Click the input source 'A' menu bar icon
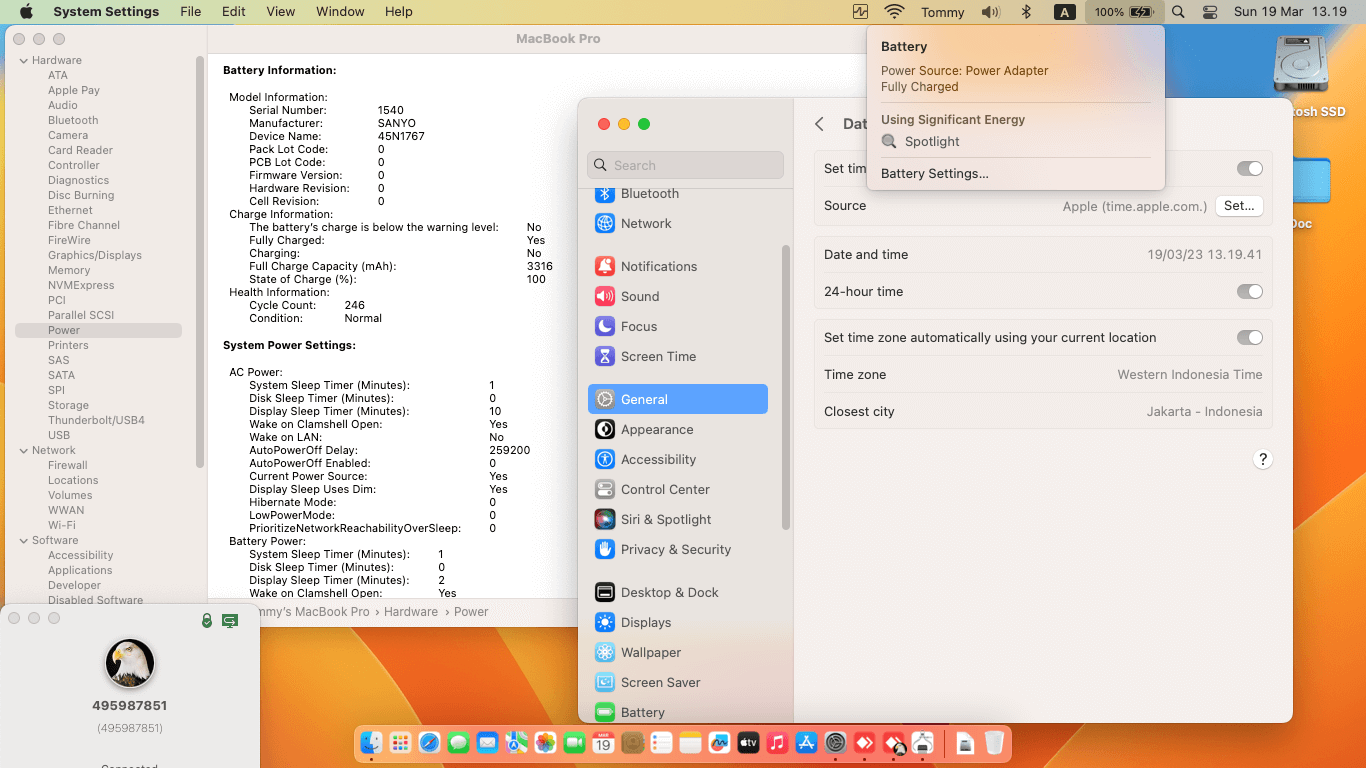The width and height of the screenshot is (1366, 768). click(1065, 12)
